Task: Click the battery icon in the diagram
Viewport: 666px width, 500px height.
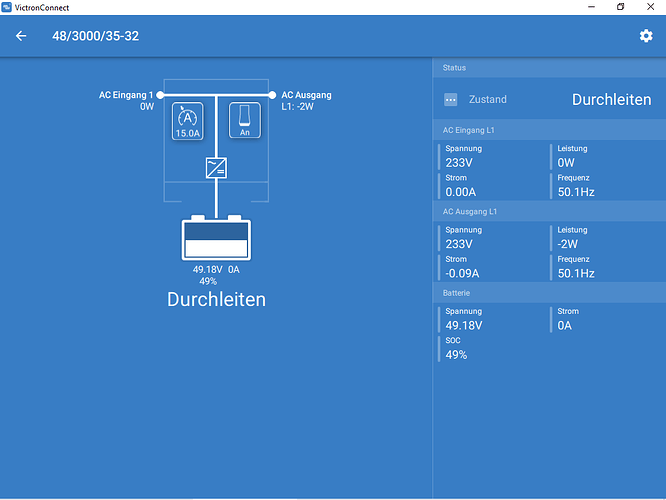Action: tap(216, 237)
